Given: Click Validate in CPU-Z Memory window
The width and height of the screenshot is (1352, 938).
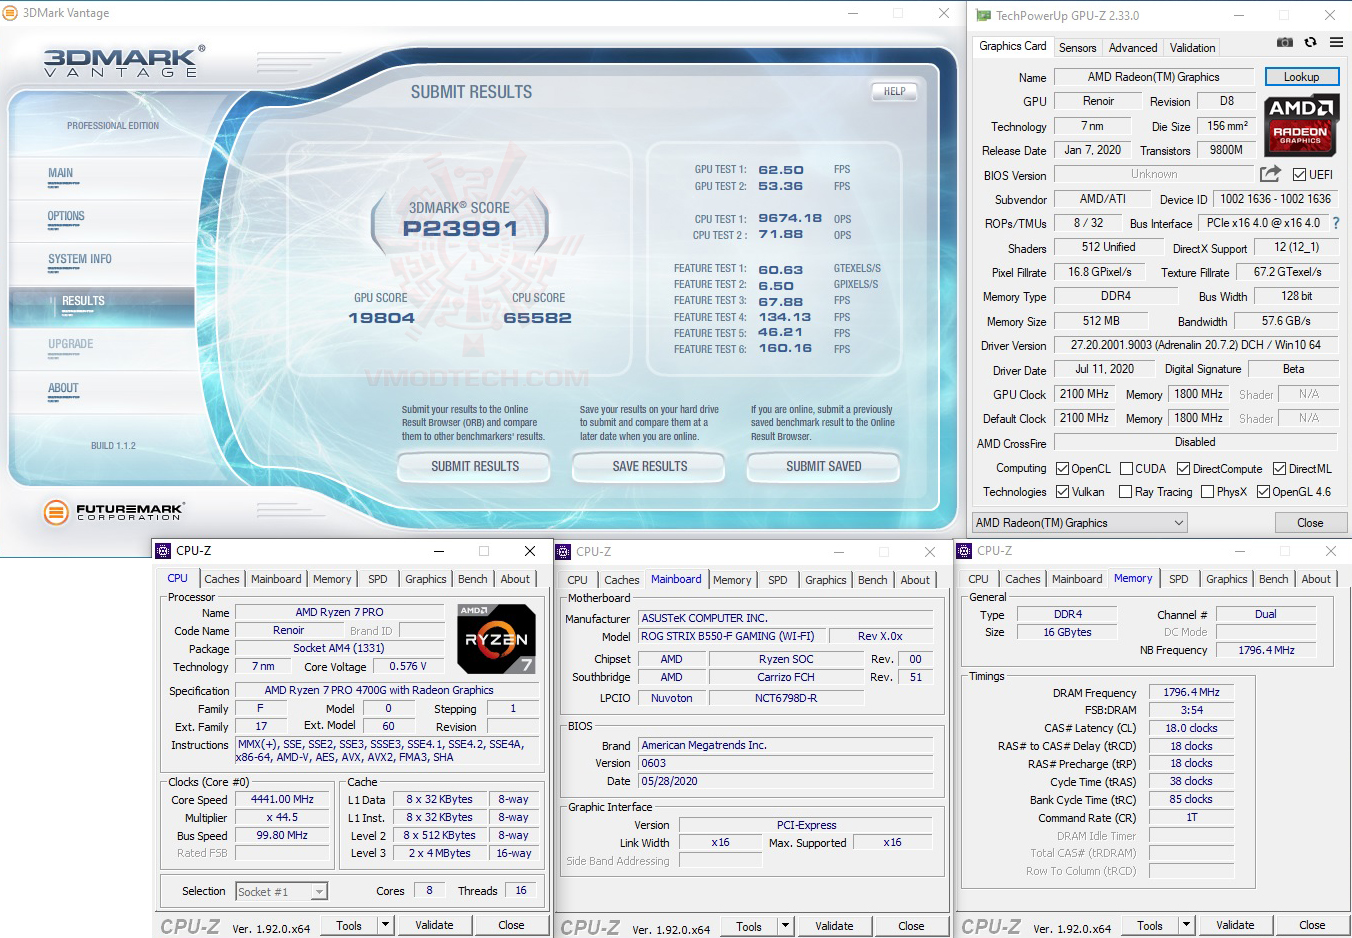Looking at the screenshot, I should pos(1235,925).
